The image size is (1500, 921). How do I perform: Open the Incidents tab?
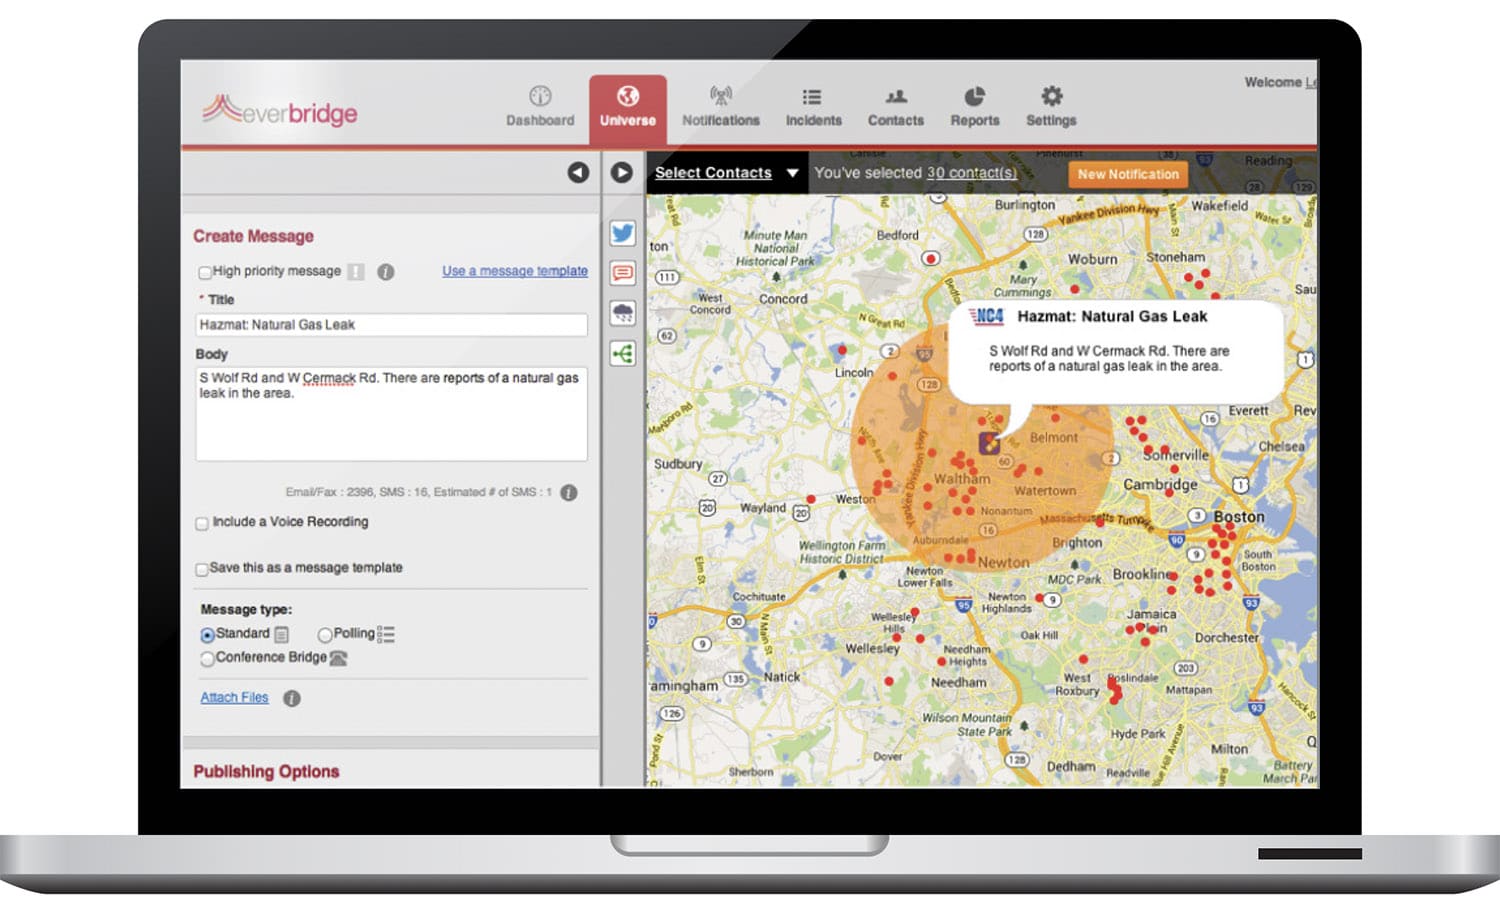[x=813, y=106]
